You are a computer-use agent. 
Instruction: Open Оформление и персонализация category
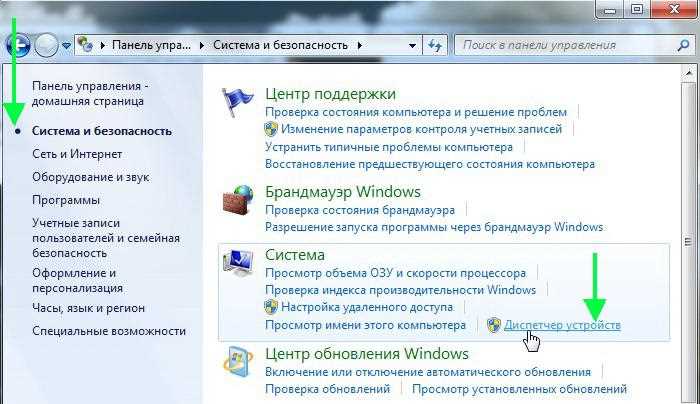77,280
